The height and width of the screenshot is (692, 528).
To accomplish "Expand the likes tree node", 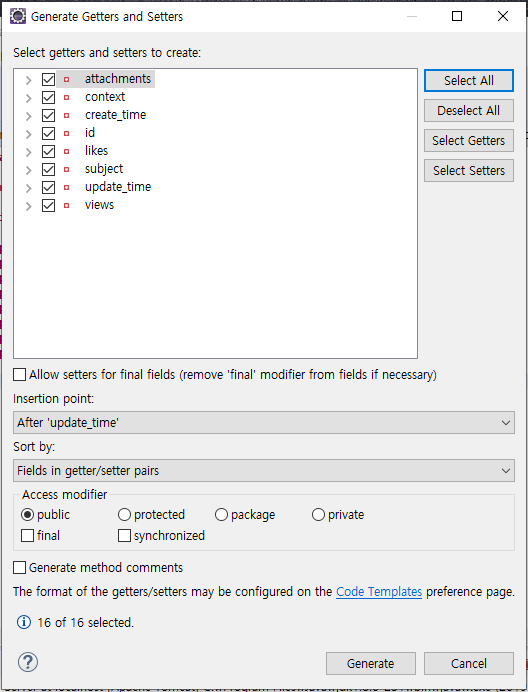I will click(x=29, y=152).
